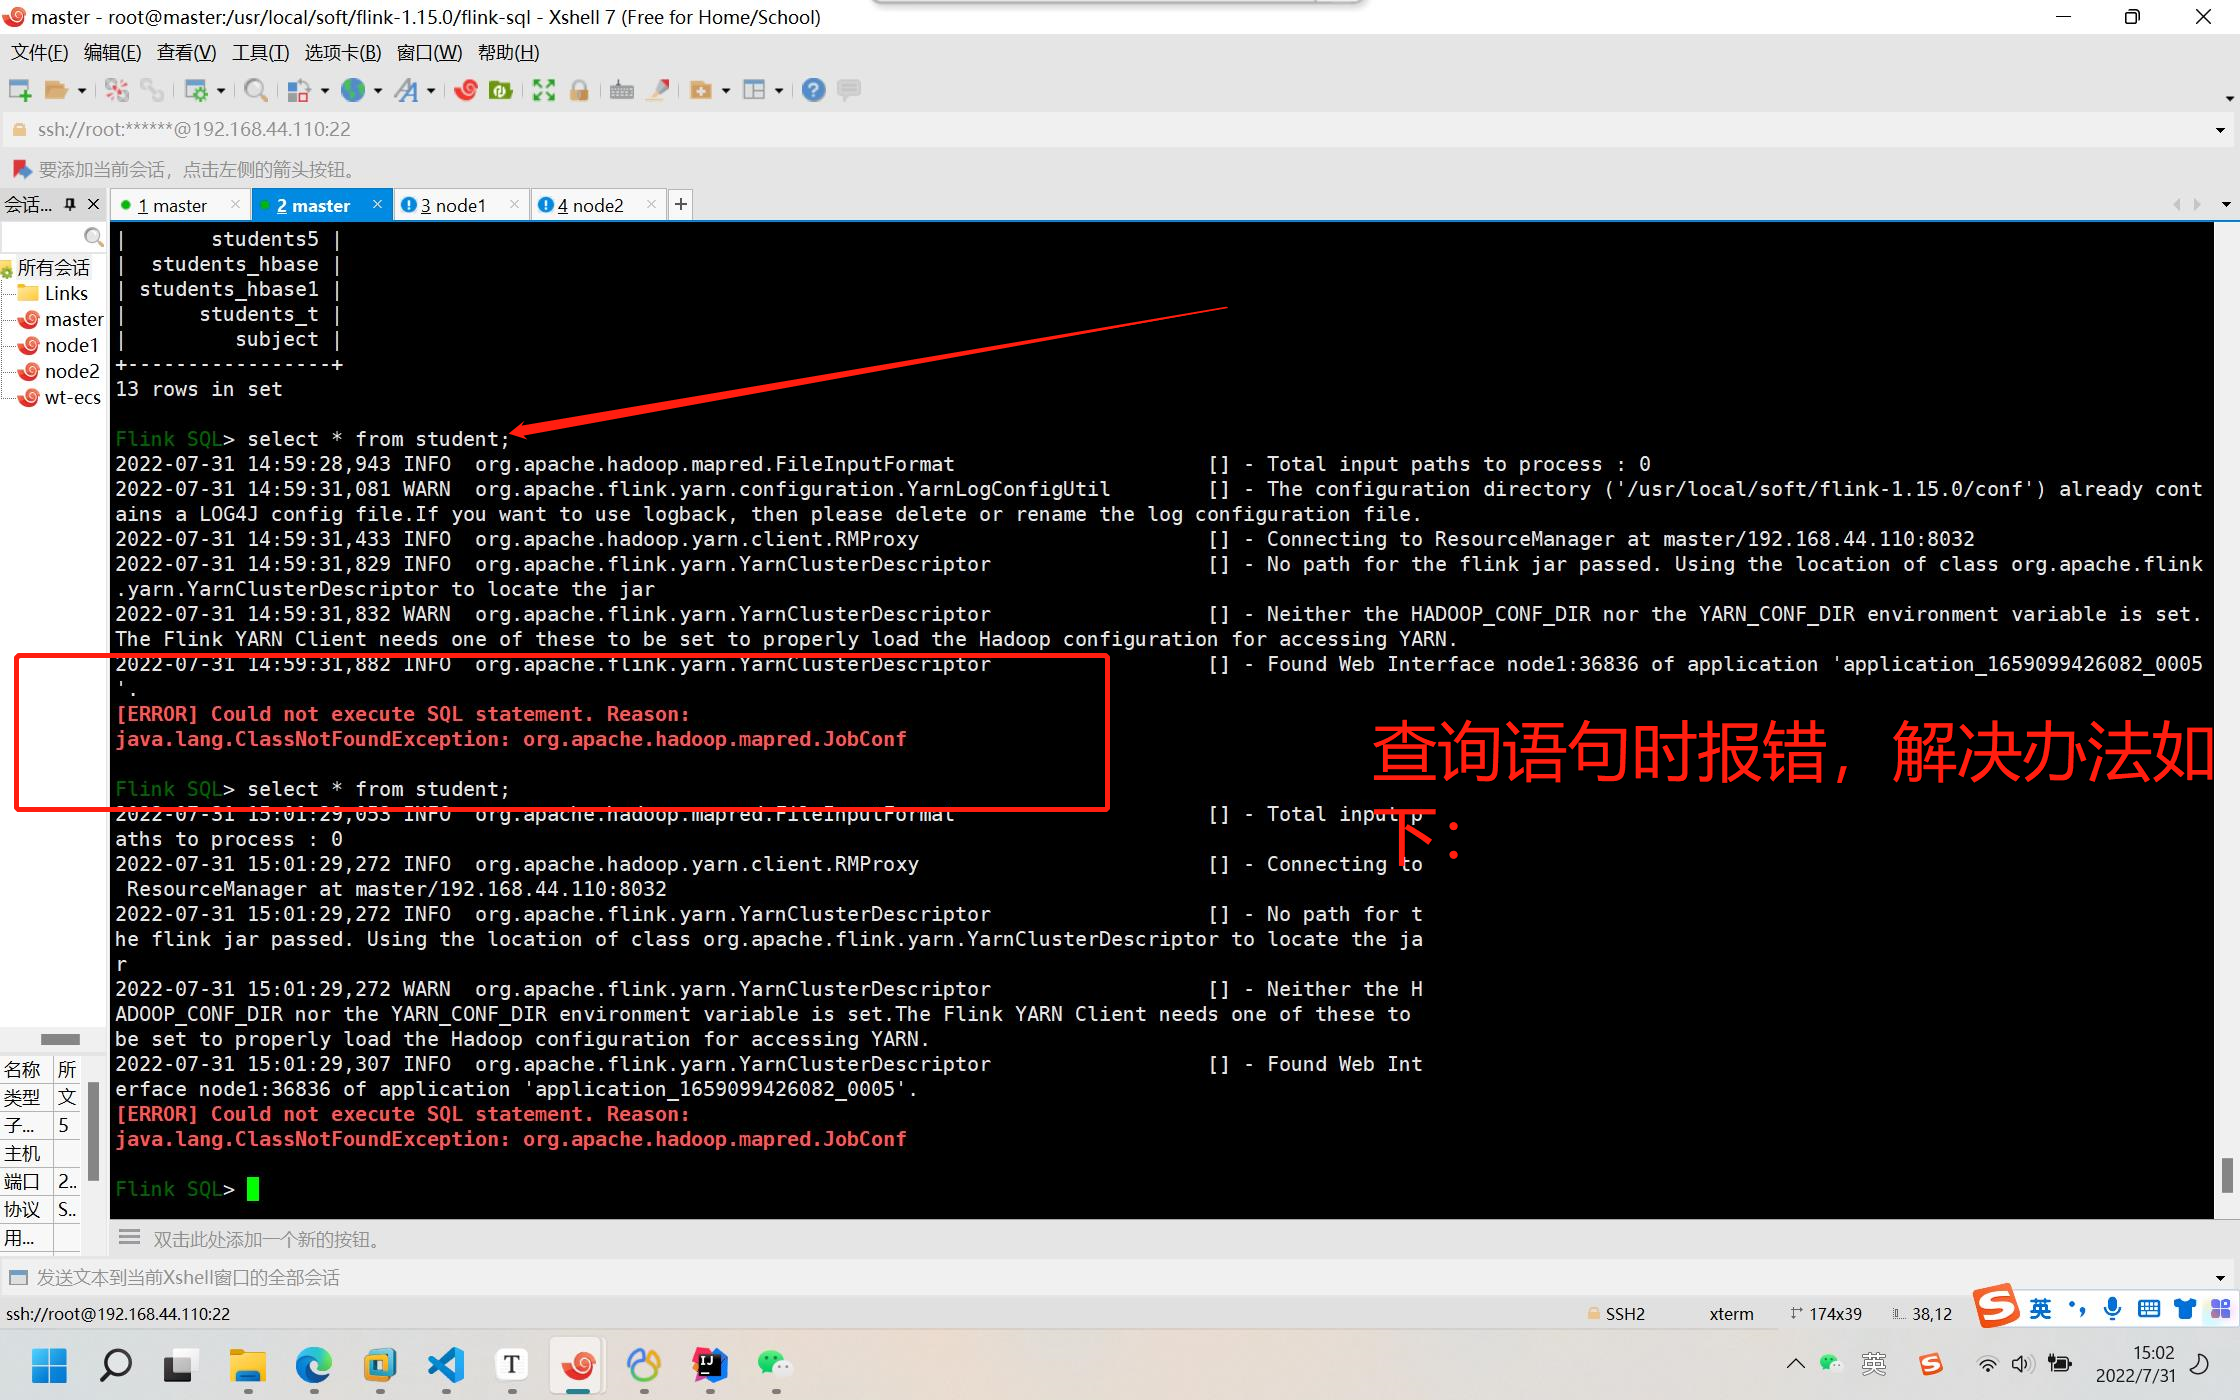2240x1400 pixels.
Task: Add a new tab with plus button
Action: pyautogui.click(x=680, y=204)
